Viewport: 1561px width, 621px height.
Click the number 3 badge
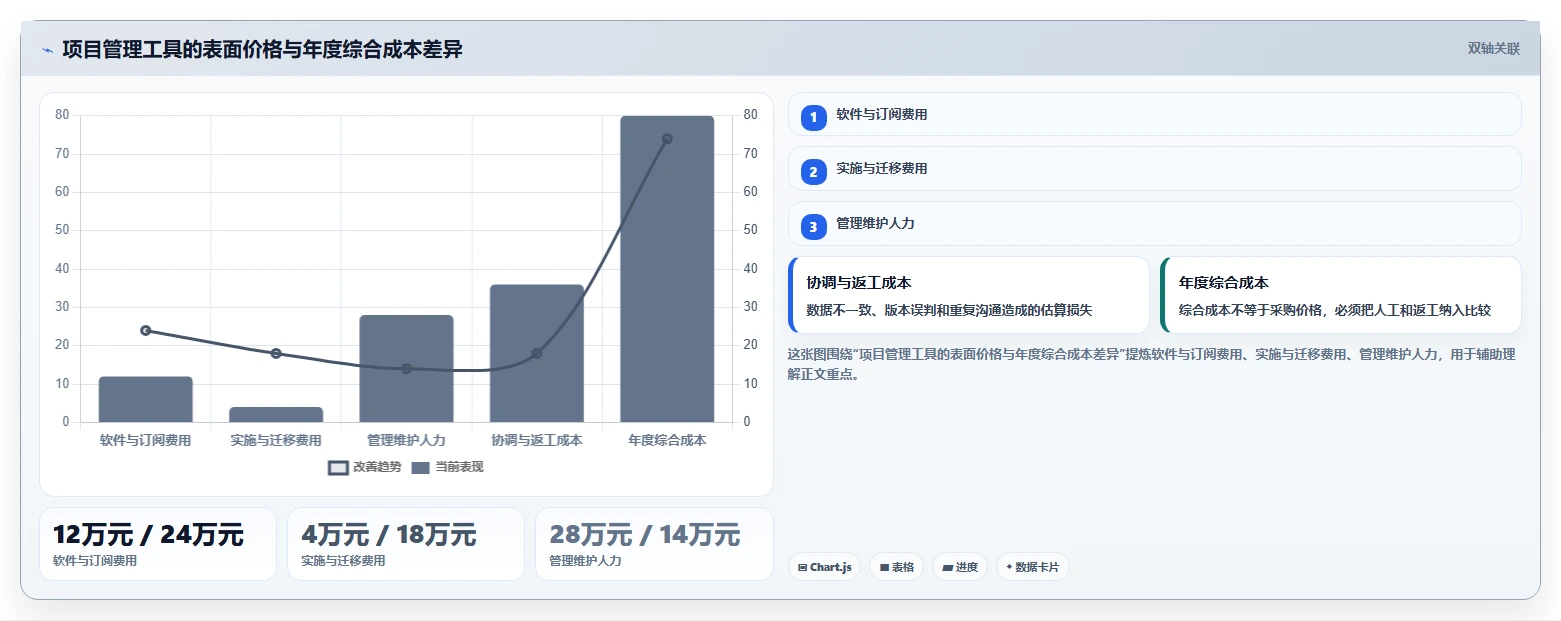pos(813,227)
